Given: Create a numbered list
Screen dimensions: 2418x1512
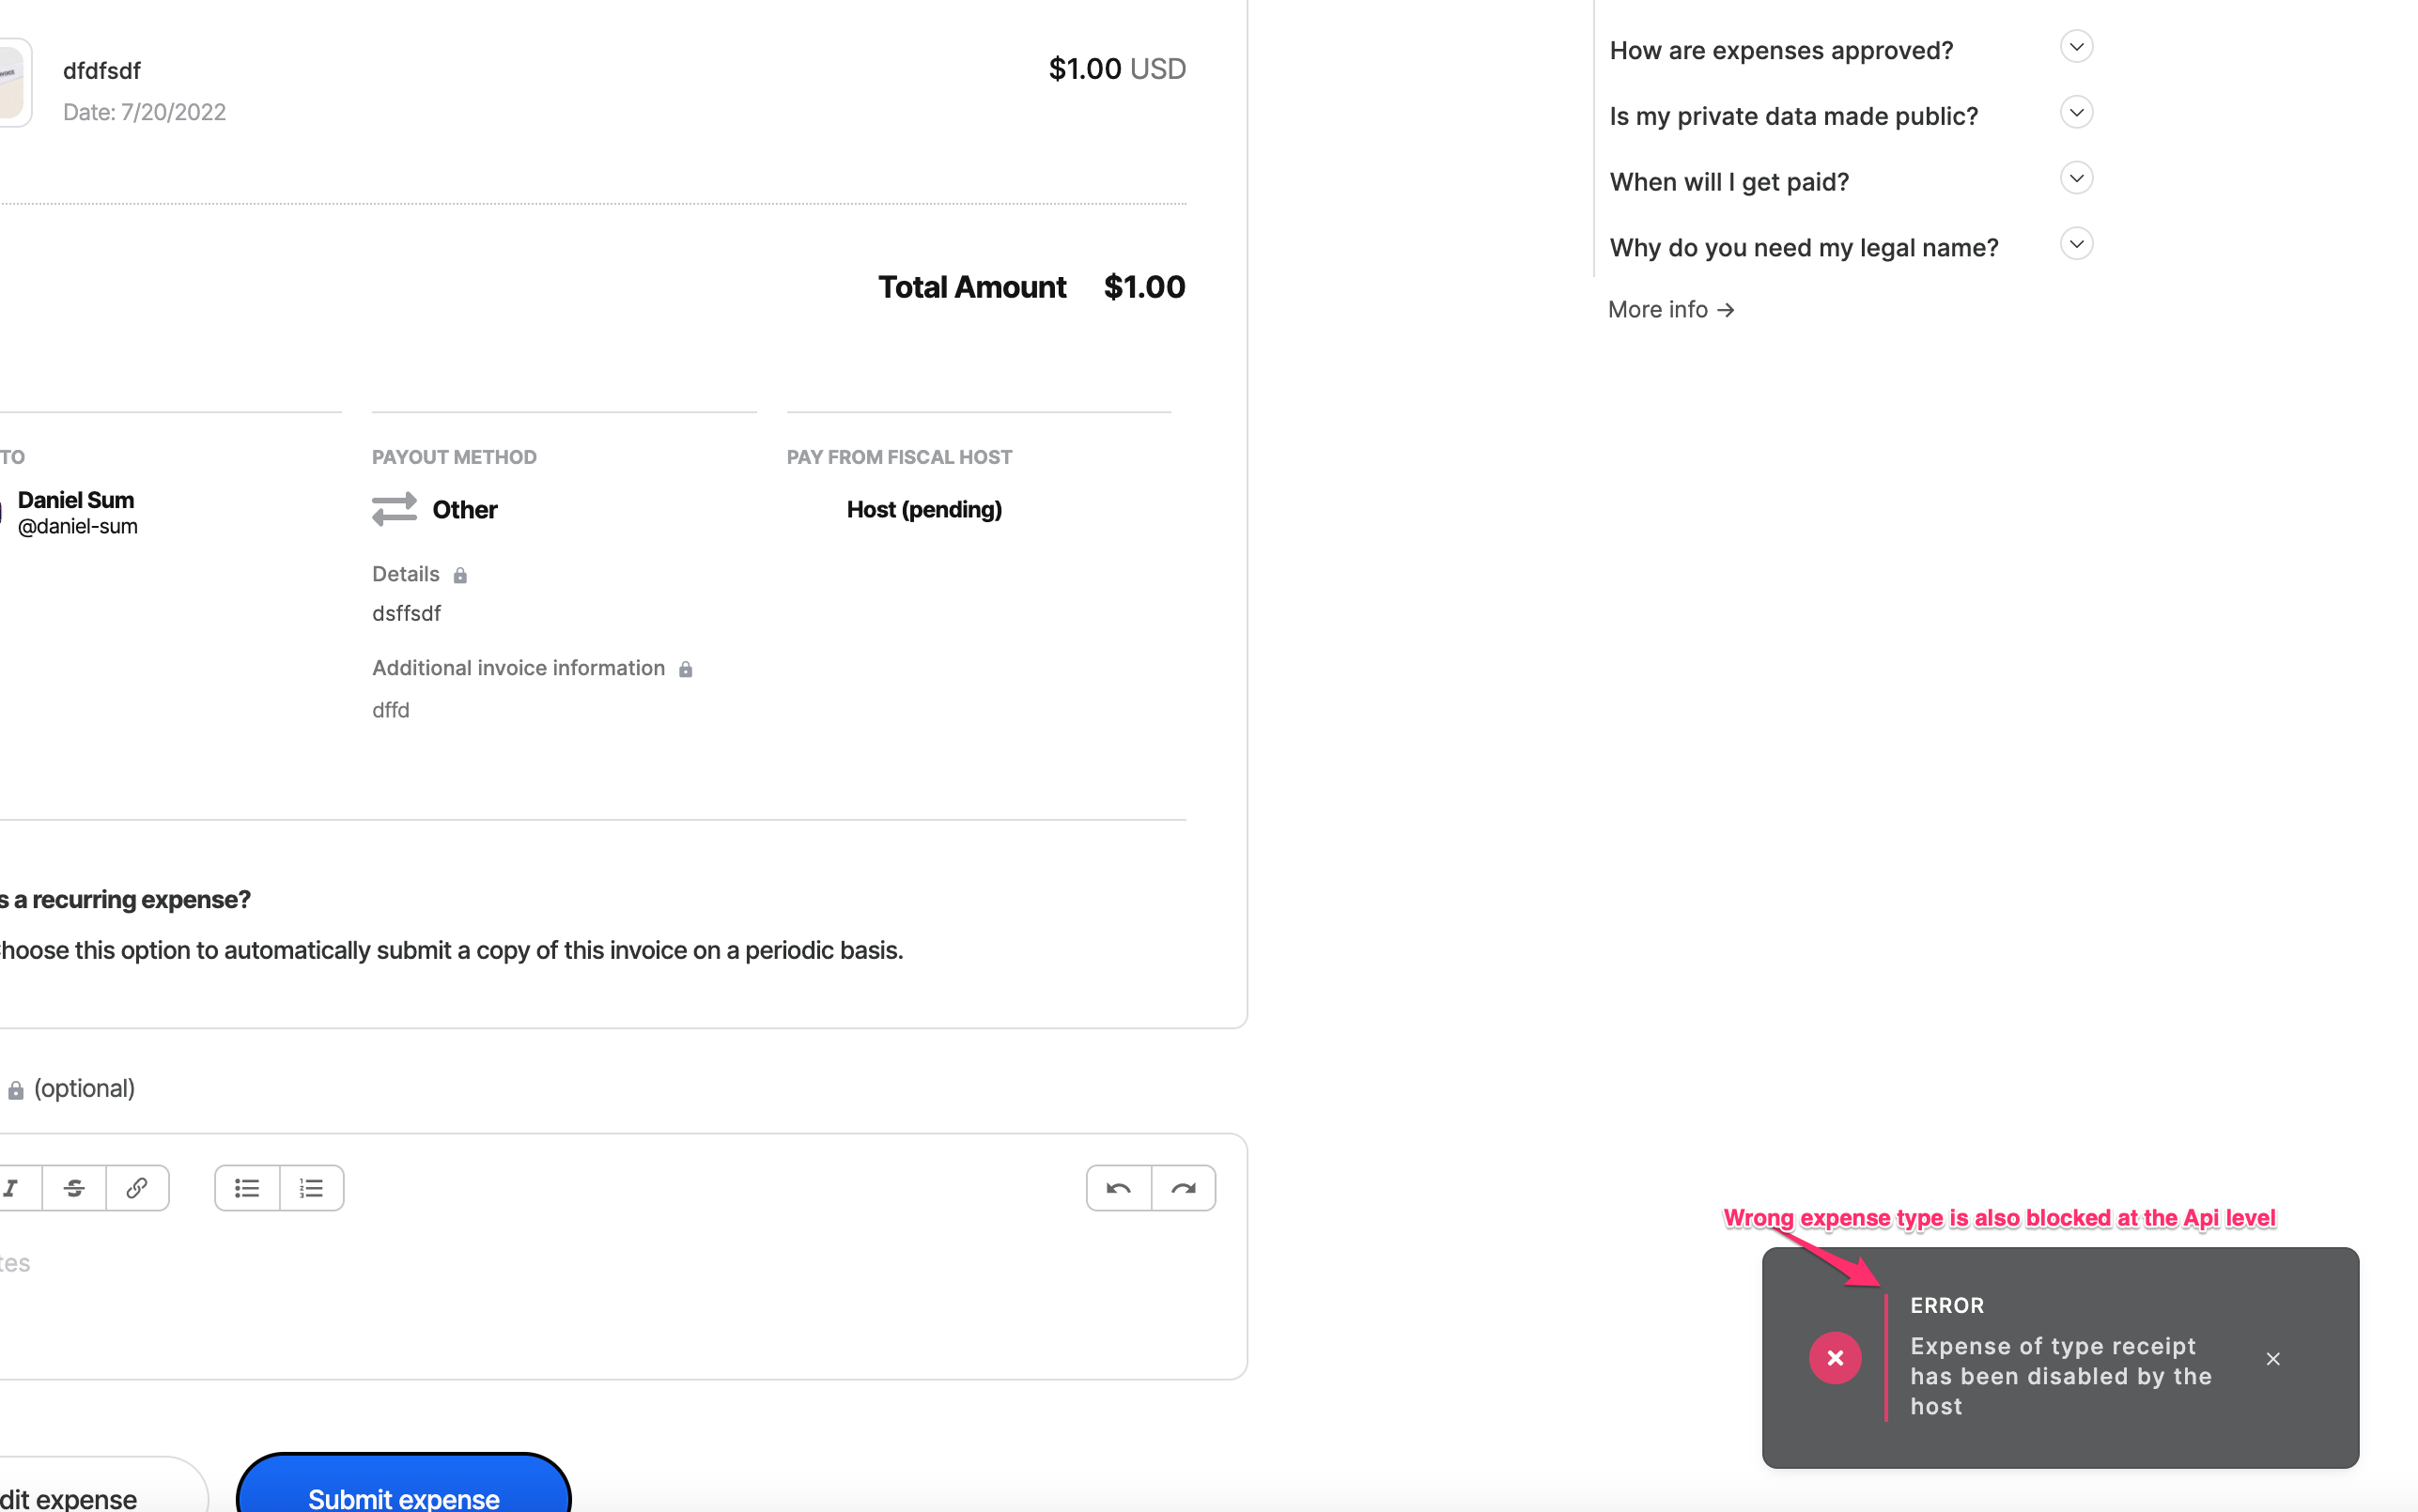Looking at the screenshot, I should pyautogui.click(x=312, y=1188).
